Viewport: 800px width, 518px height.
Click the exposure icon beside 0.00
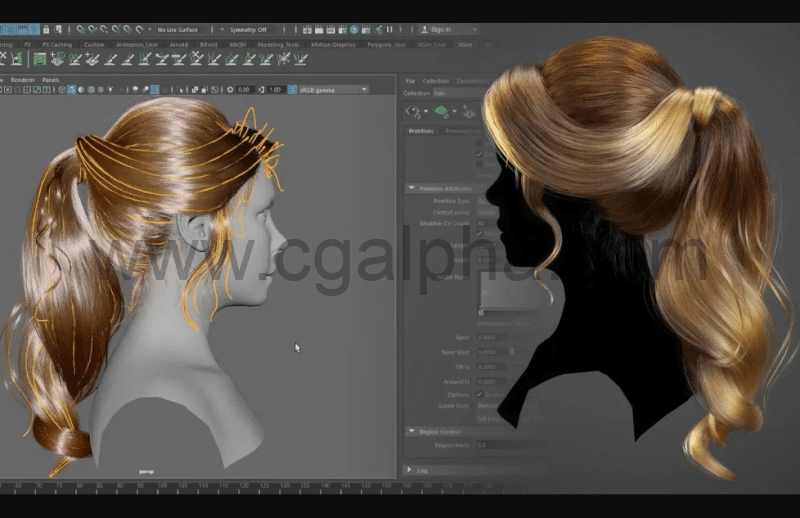(231, 90)
